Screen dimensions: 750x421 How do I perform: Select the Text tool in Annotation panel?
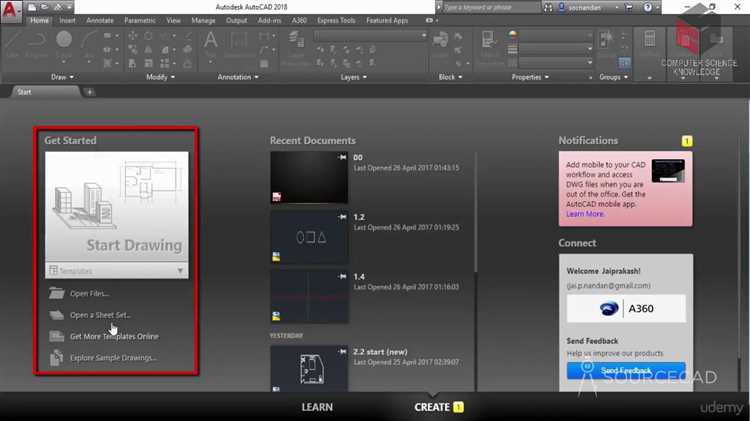(210, 45)
